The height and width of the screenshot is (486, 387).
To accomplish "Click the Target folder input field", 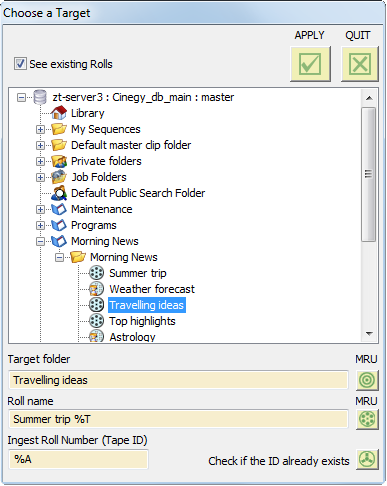I will pos(178,380).
